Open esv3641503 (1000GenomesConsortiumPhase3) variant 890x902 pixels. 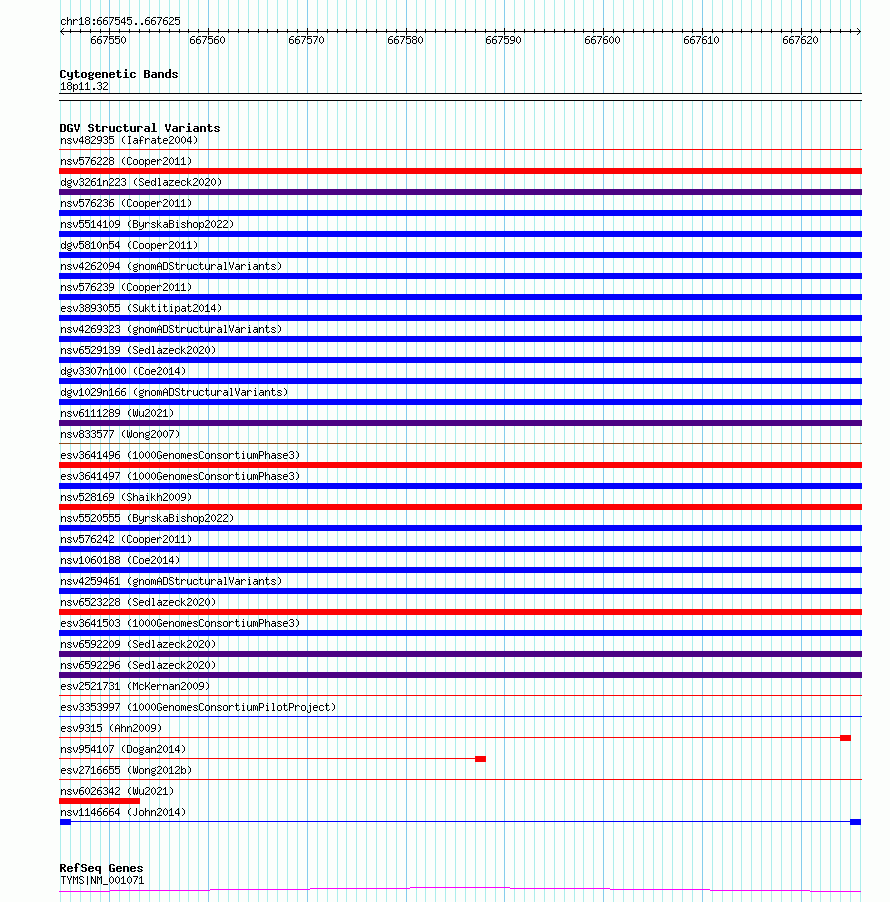point(180,623)
